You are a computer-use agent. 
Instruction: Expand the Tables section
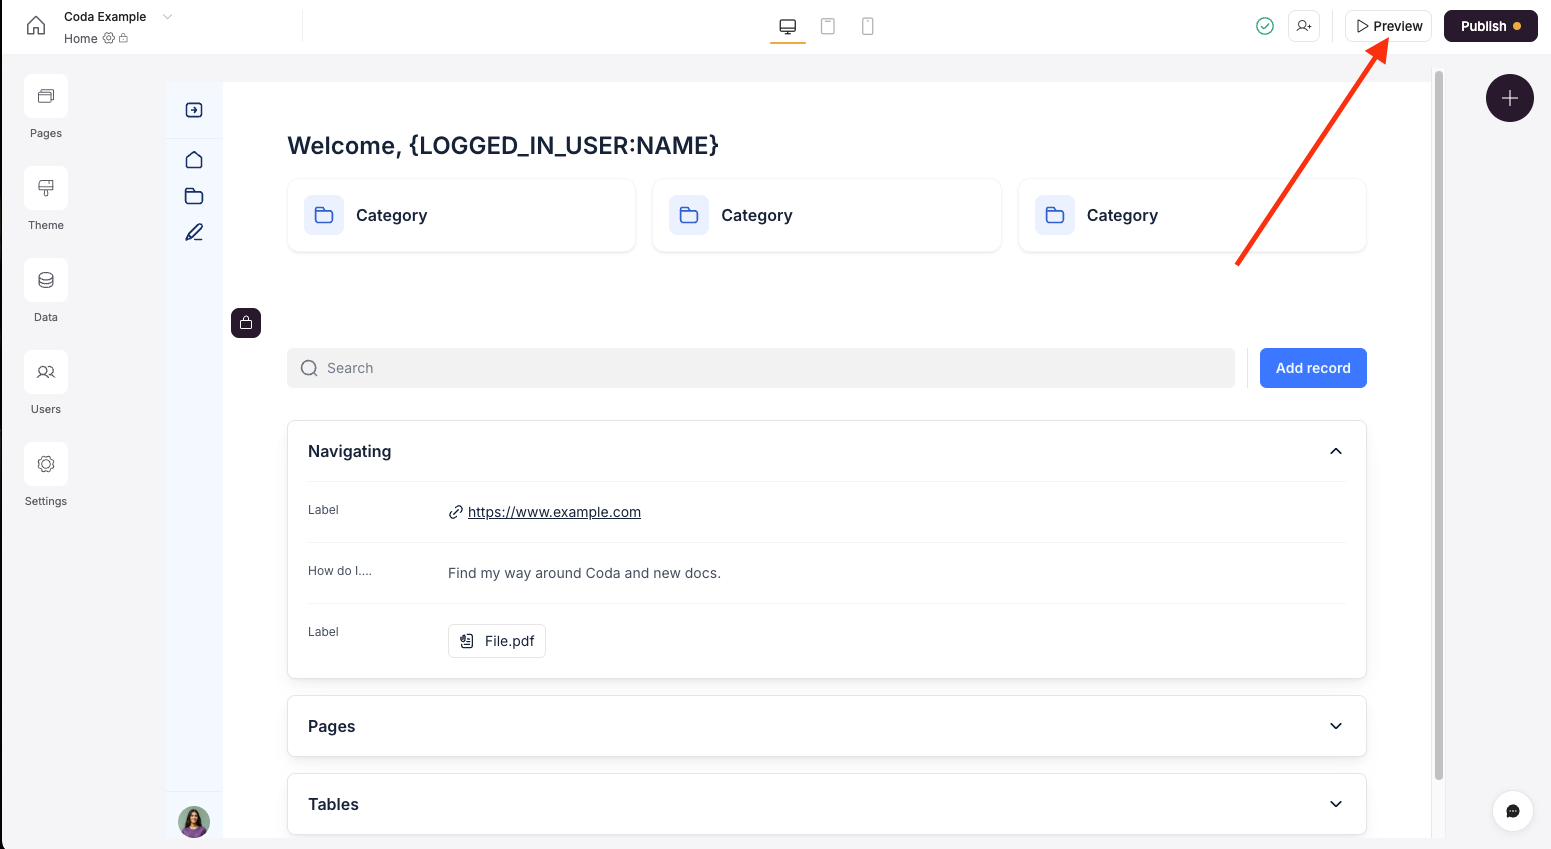tap(1336, 804)
